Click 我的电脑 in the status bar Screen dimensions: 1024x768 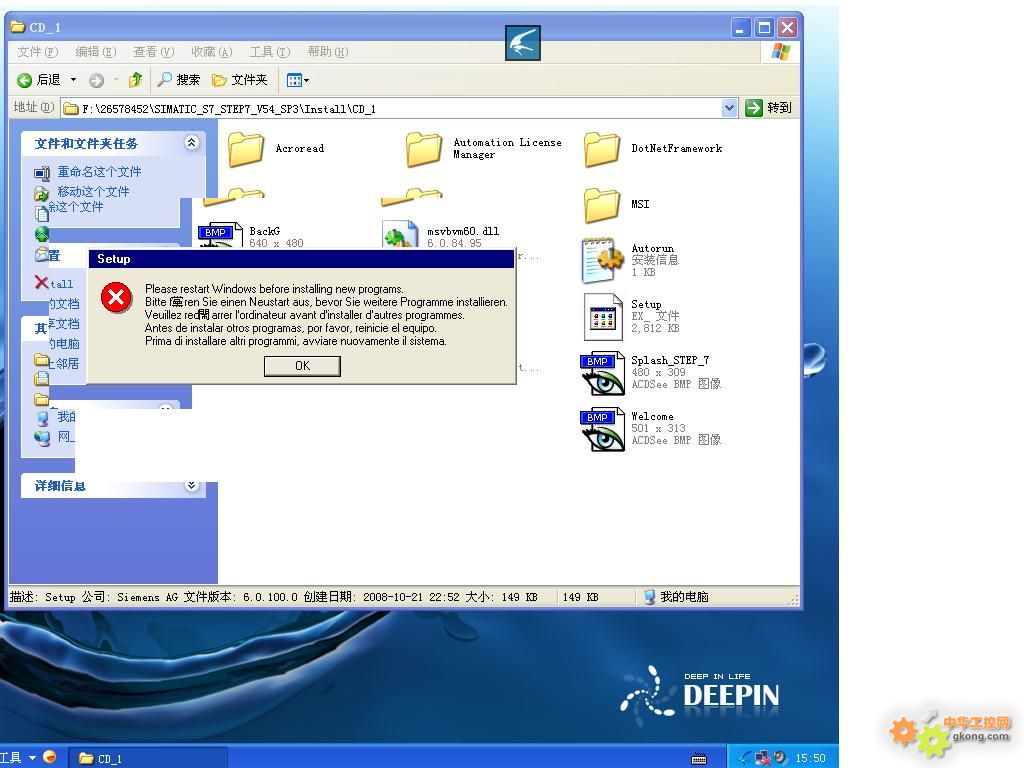[676, 597]
